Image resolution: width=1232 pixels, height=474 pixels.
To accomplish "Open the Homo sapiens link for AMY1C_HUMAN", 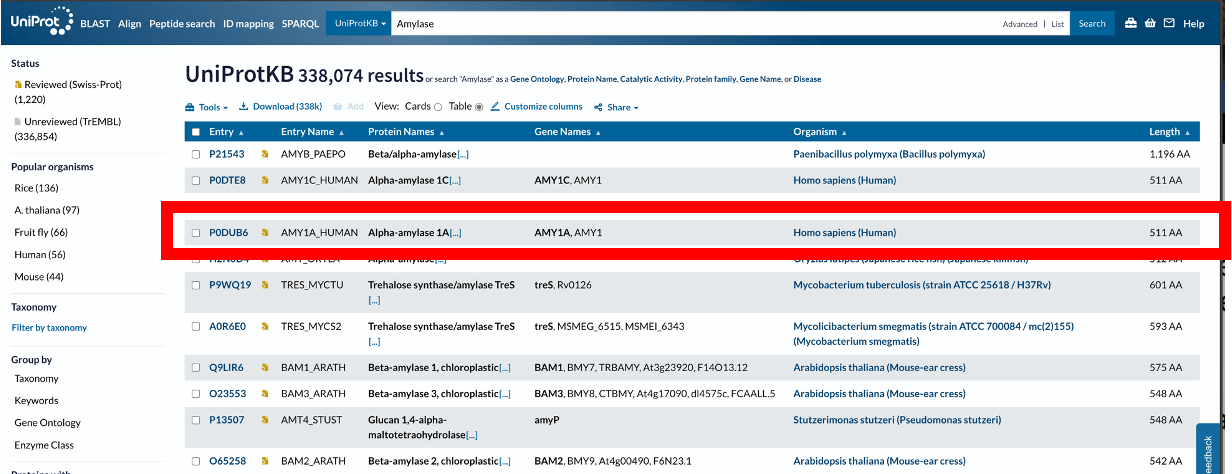I will (844, 181).
